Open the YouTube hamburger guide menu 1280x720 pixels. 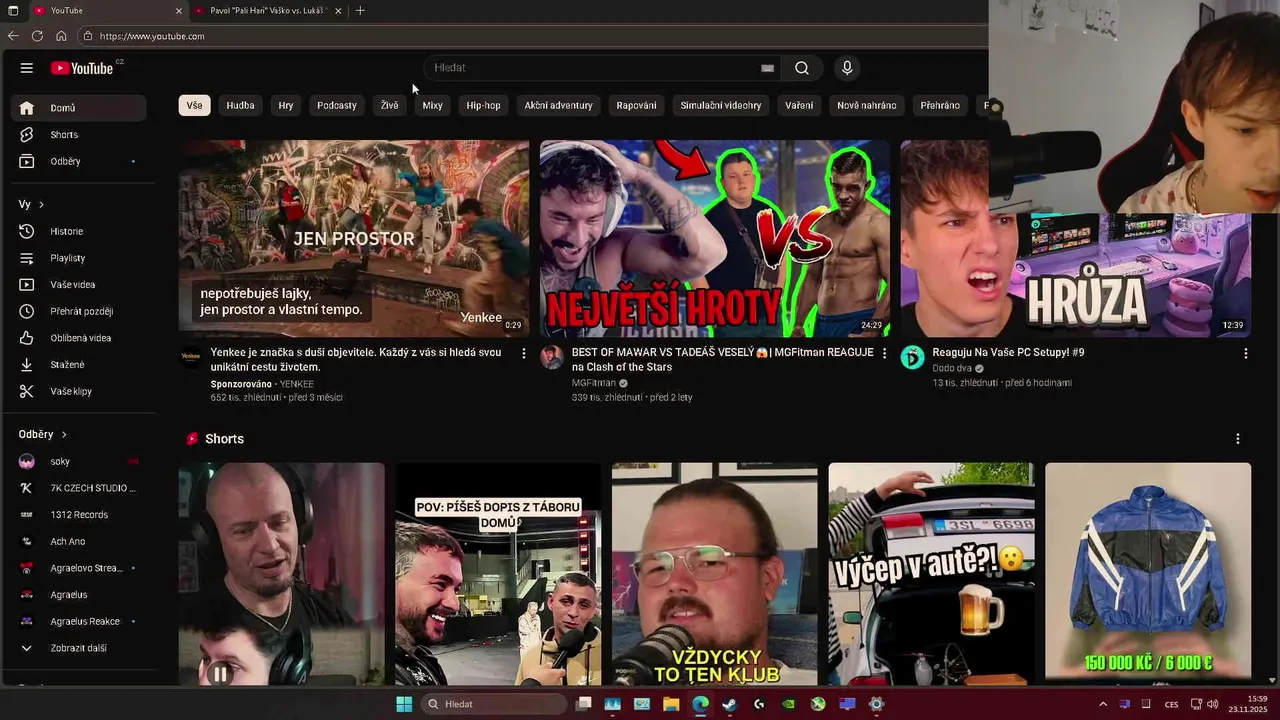pyautogui.click(x=27, y=68)
